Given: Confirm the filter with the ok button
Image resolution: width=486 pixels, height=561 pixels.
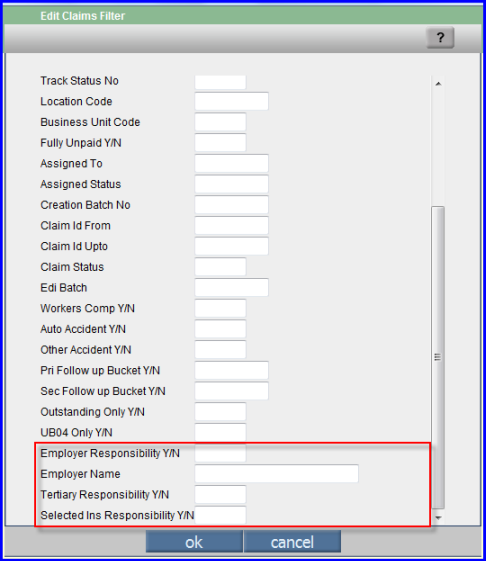Looking at the screenshot, I should tap(194, 542).
